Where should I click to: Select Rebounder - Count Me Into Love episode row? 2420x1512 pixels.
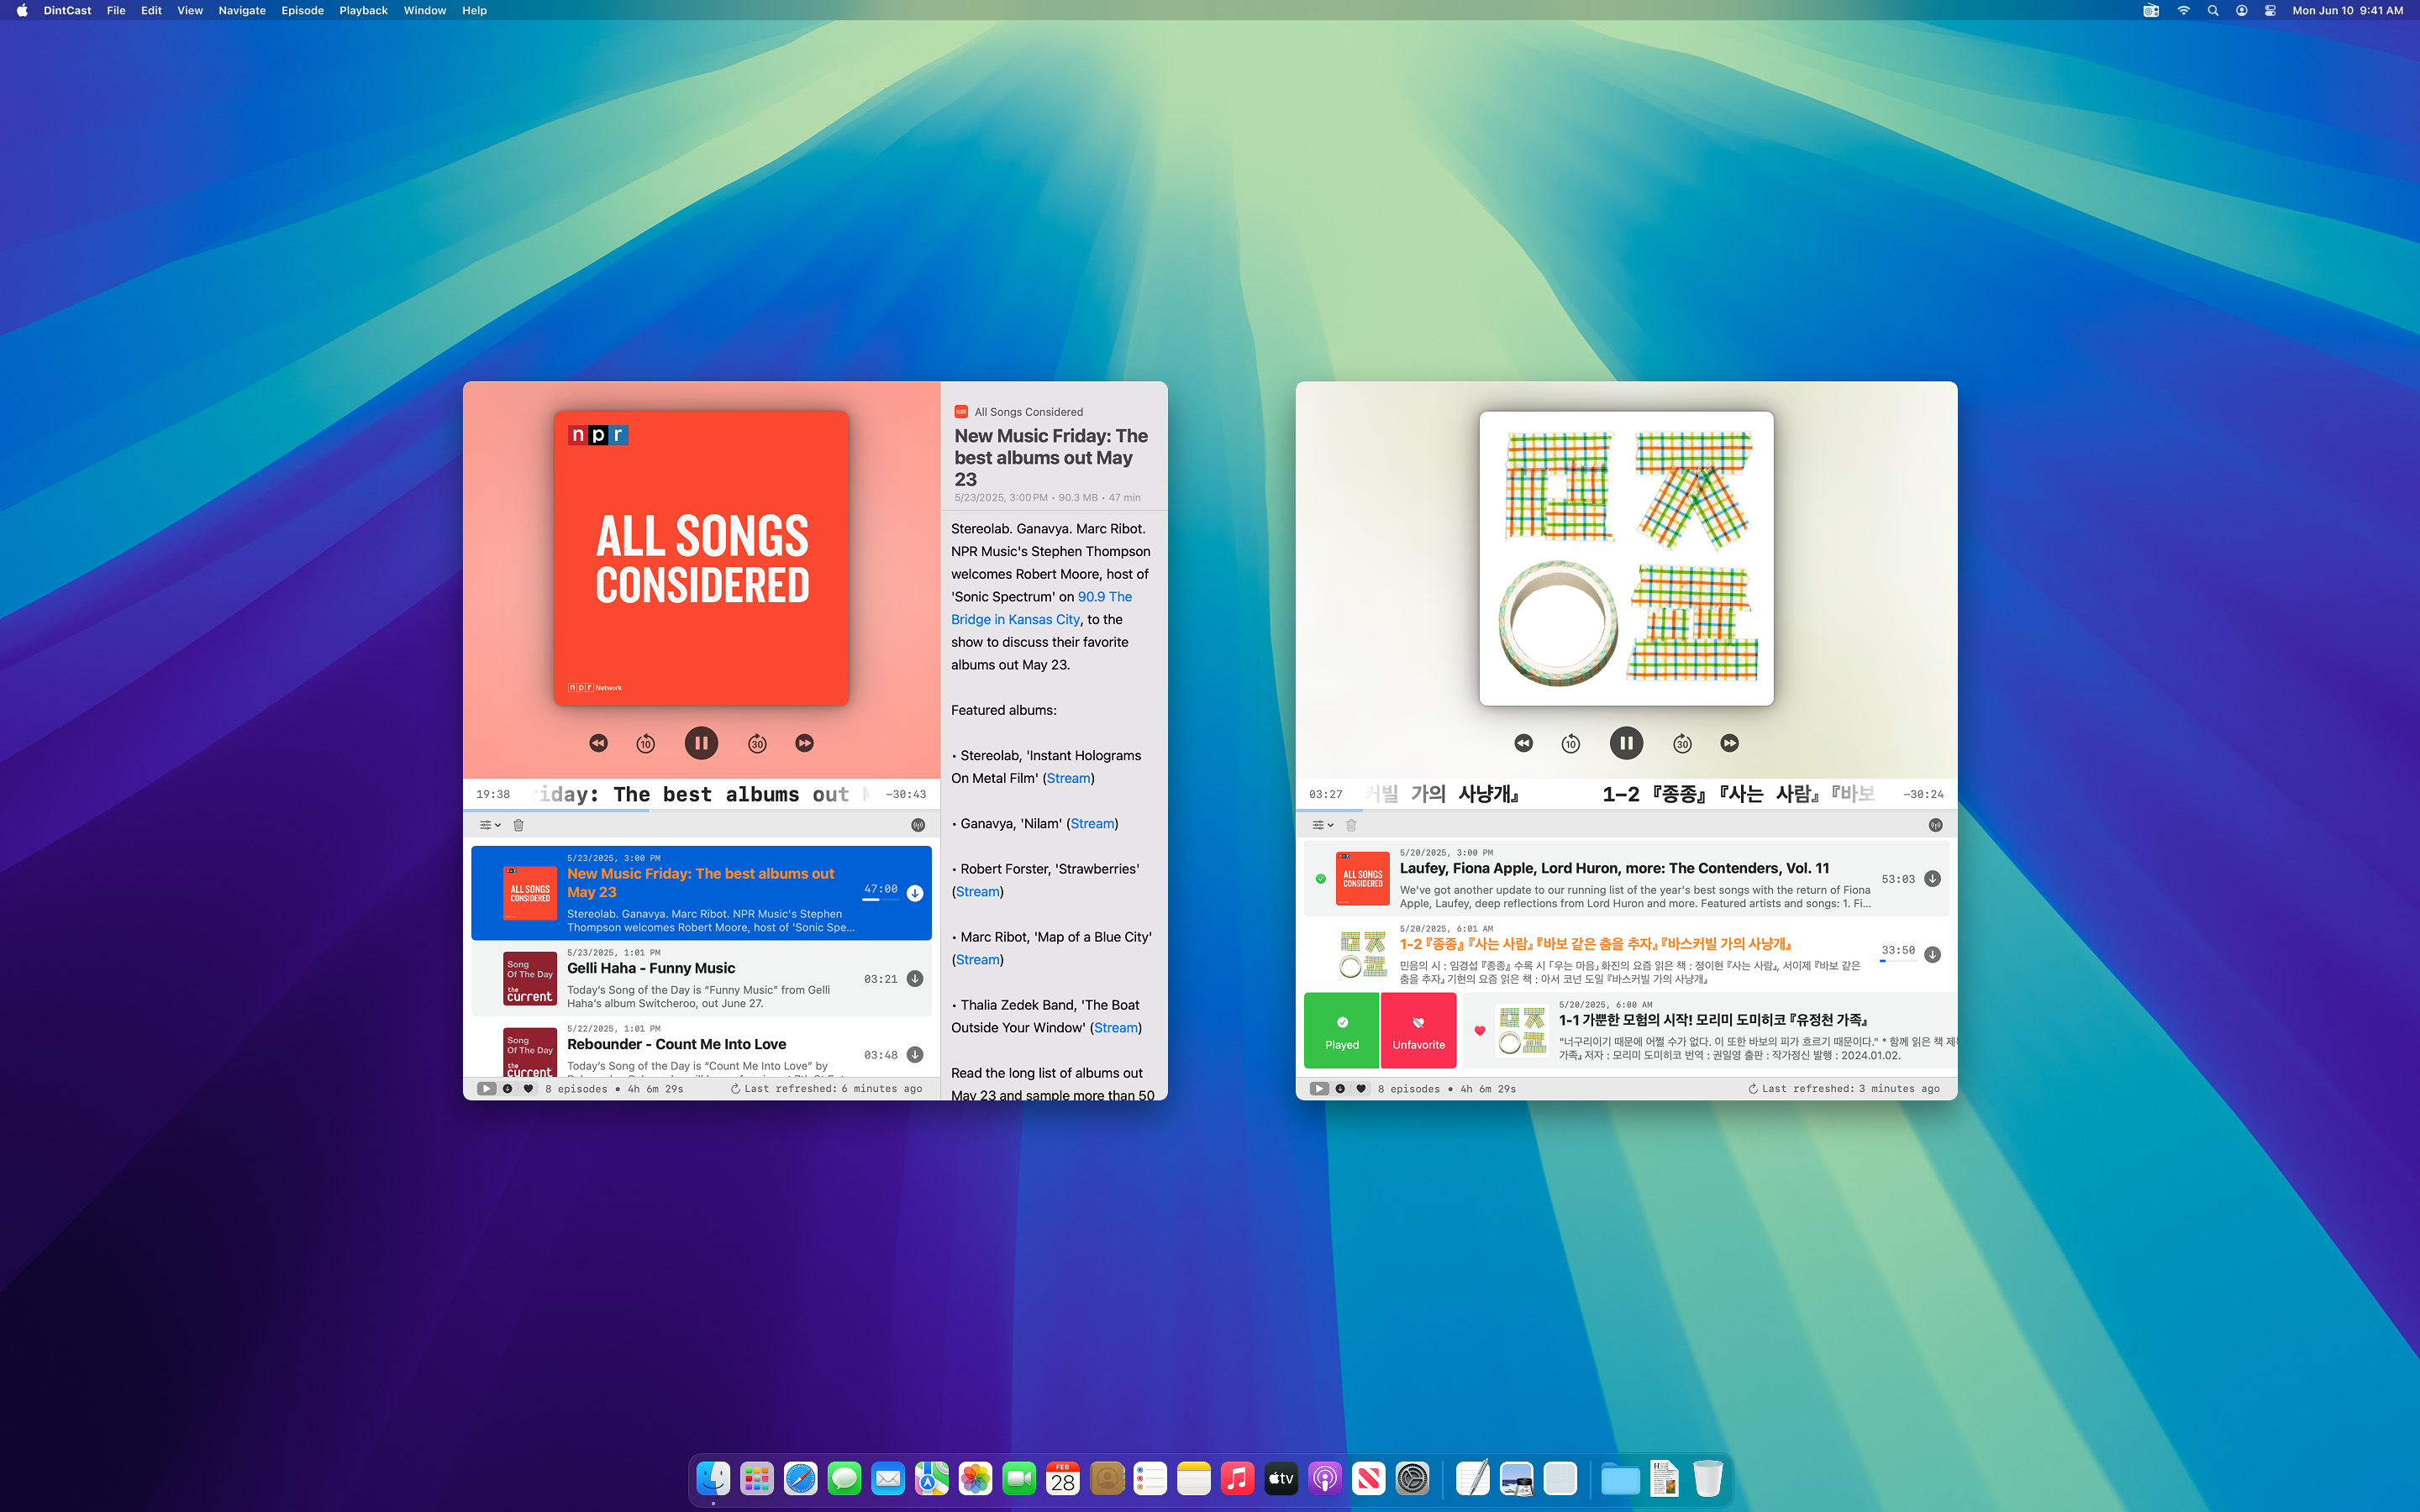click(x=701, y=1048)
